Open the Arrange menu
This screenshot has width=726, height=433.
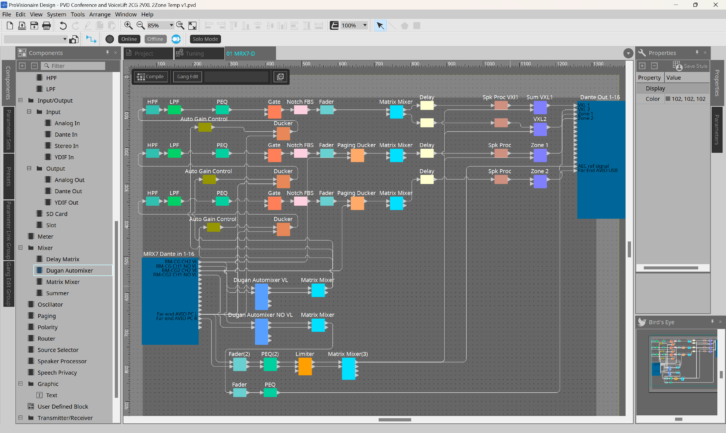pos(99,15)
